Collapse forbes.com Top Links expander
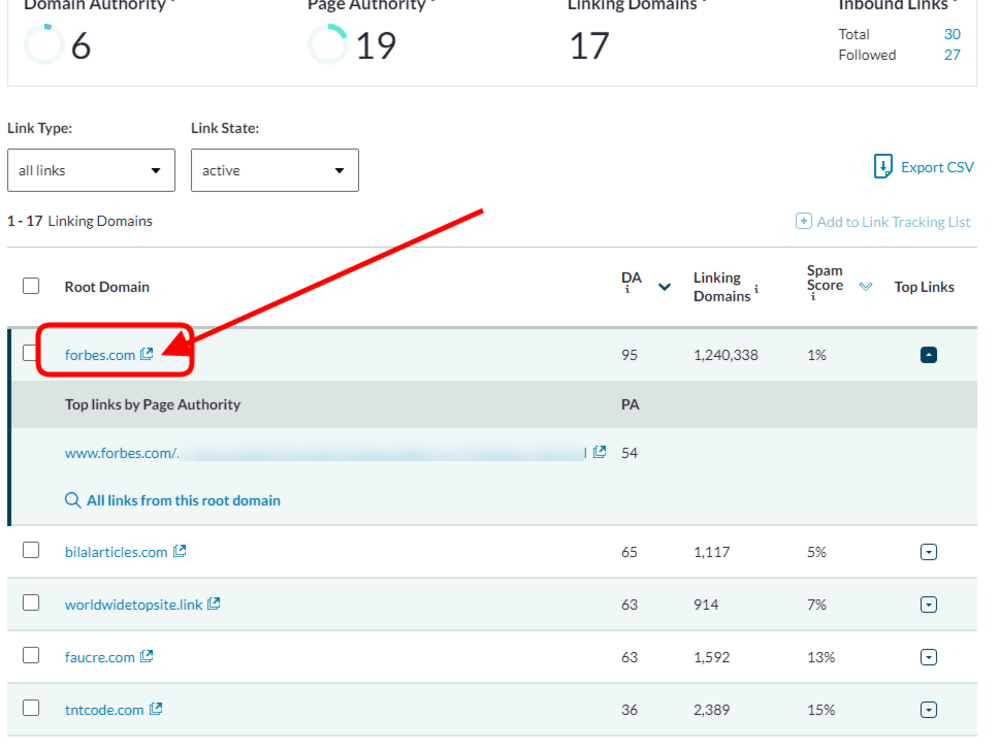Screen dimensions: 1000x750 click(x=929, y=355)
